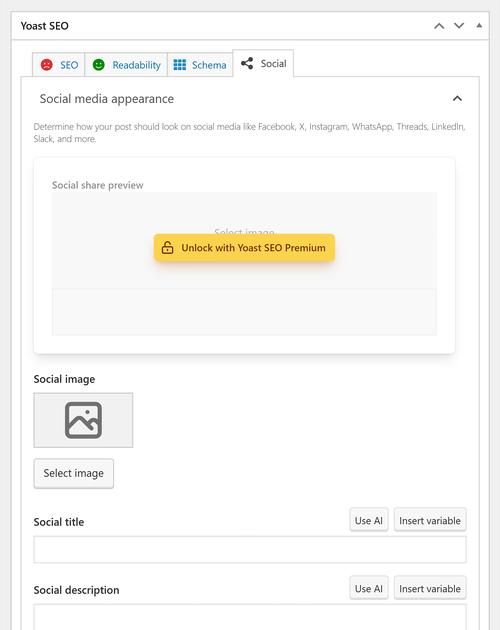Image resolution: width=500 pixels, height=630 pixels.
Task: Click the red sad face SEO icon
Action: tap(47, 65)
